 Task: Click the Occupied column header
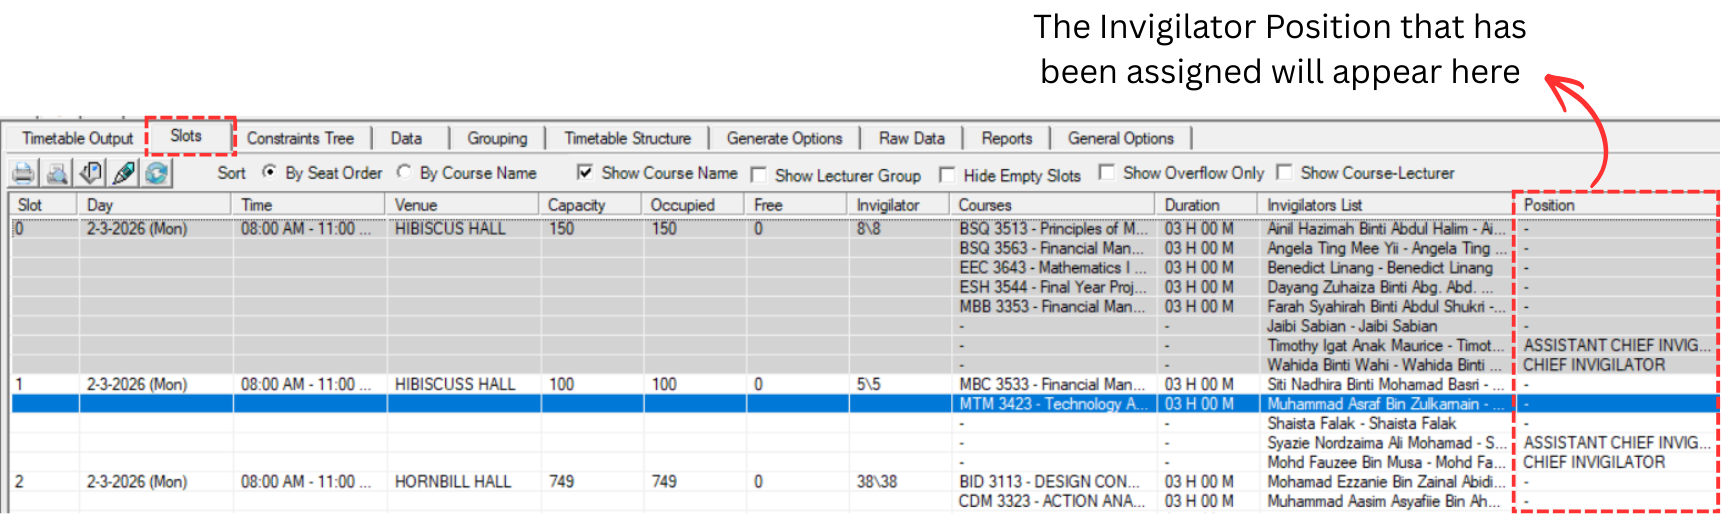point(694,204)
